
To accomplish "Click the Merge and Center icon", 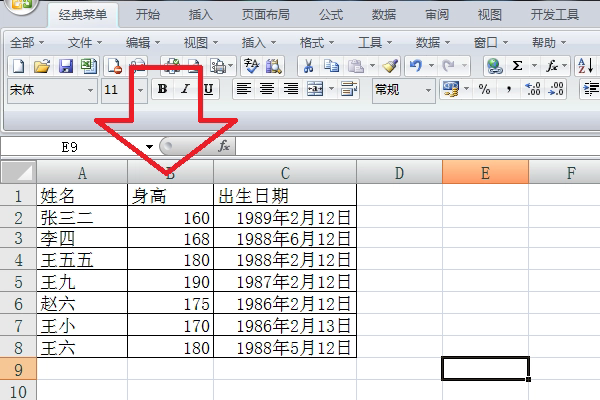I will (315, 90).
